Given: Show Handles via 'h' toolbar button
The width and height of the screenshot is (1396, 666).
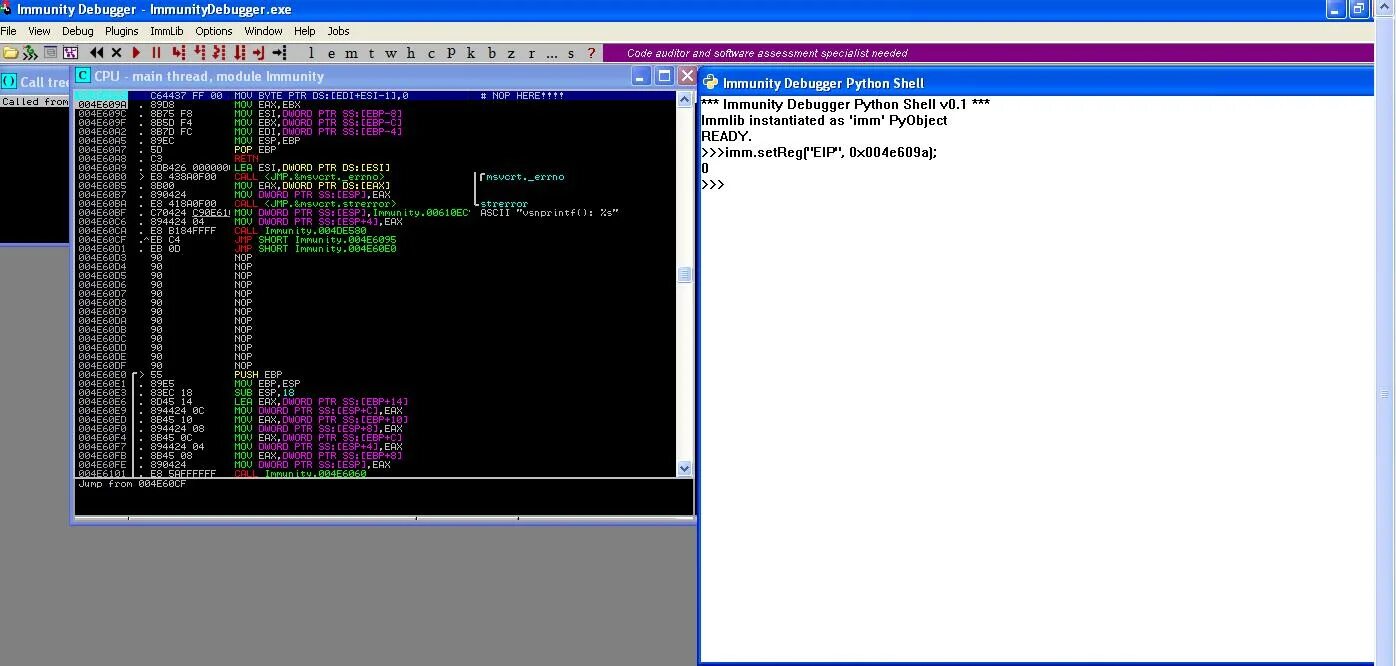Looking at the screenshot, I should 411,53.
